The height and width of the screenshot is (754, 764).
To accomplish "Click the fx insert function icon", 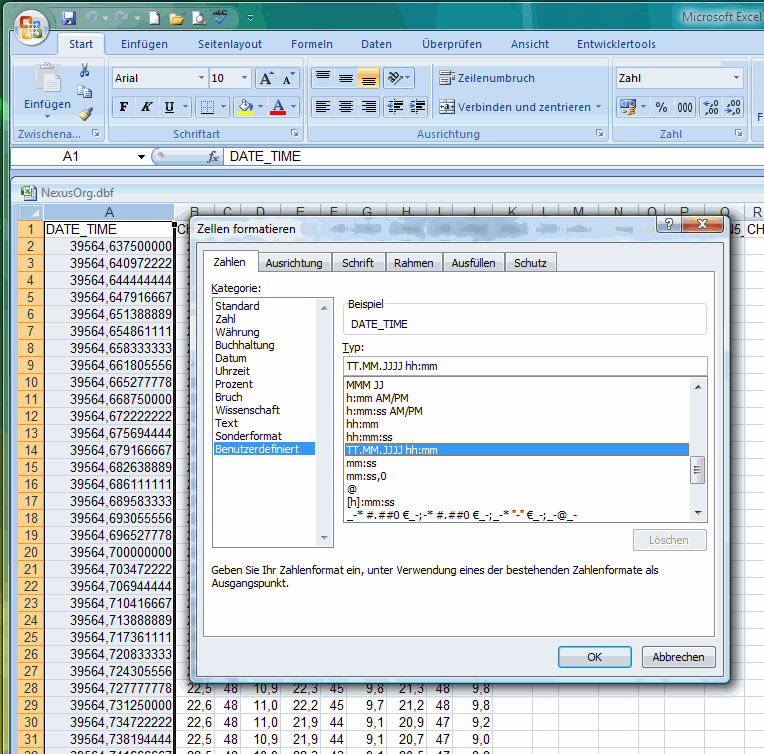I will pos(213,157).
